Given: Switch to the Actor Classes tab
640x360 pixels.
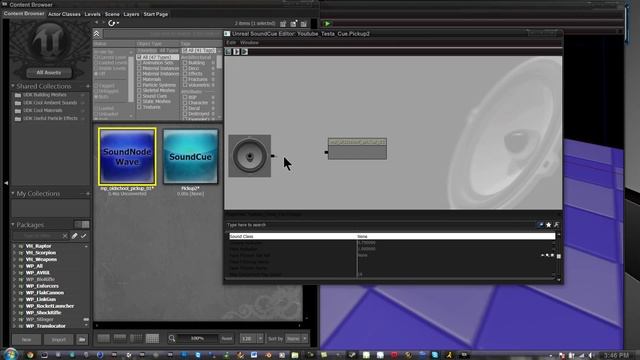Looking at the screenshot, I should 64,14.
